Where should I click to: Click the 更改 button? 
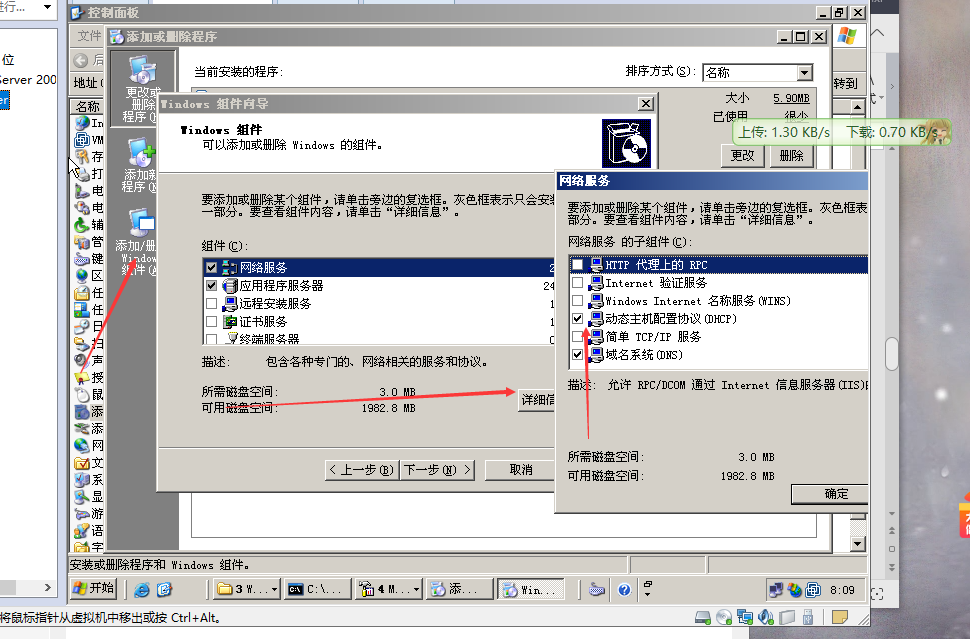742,156
